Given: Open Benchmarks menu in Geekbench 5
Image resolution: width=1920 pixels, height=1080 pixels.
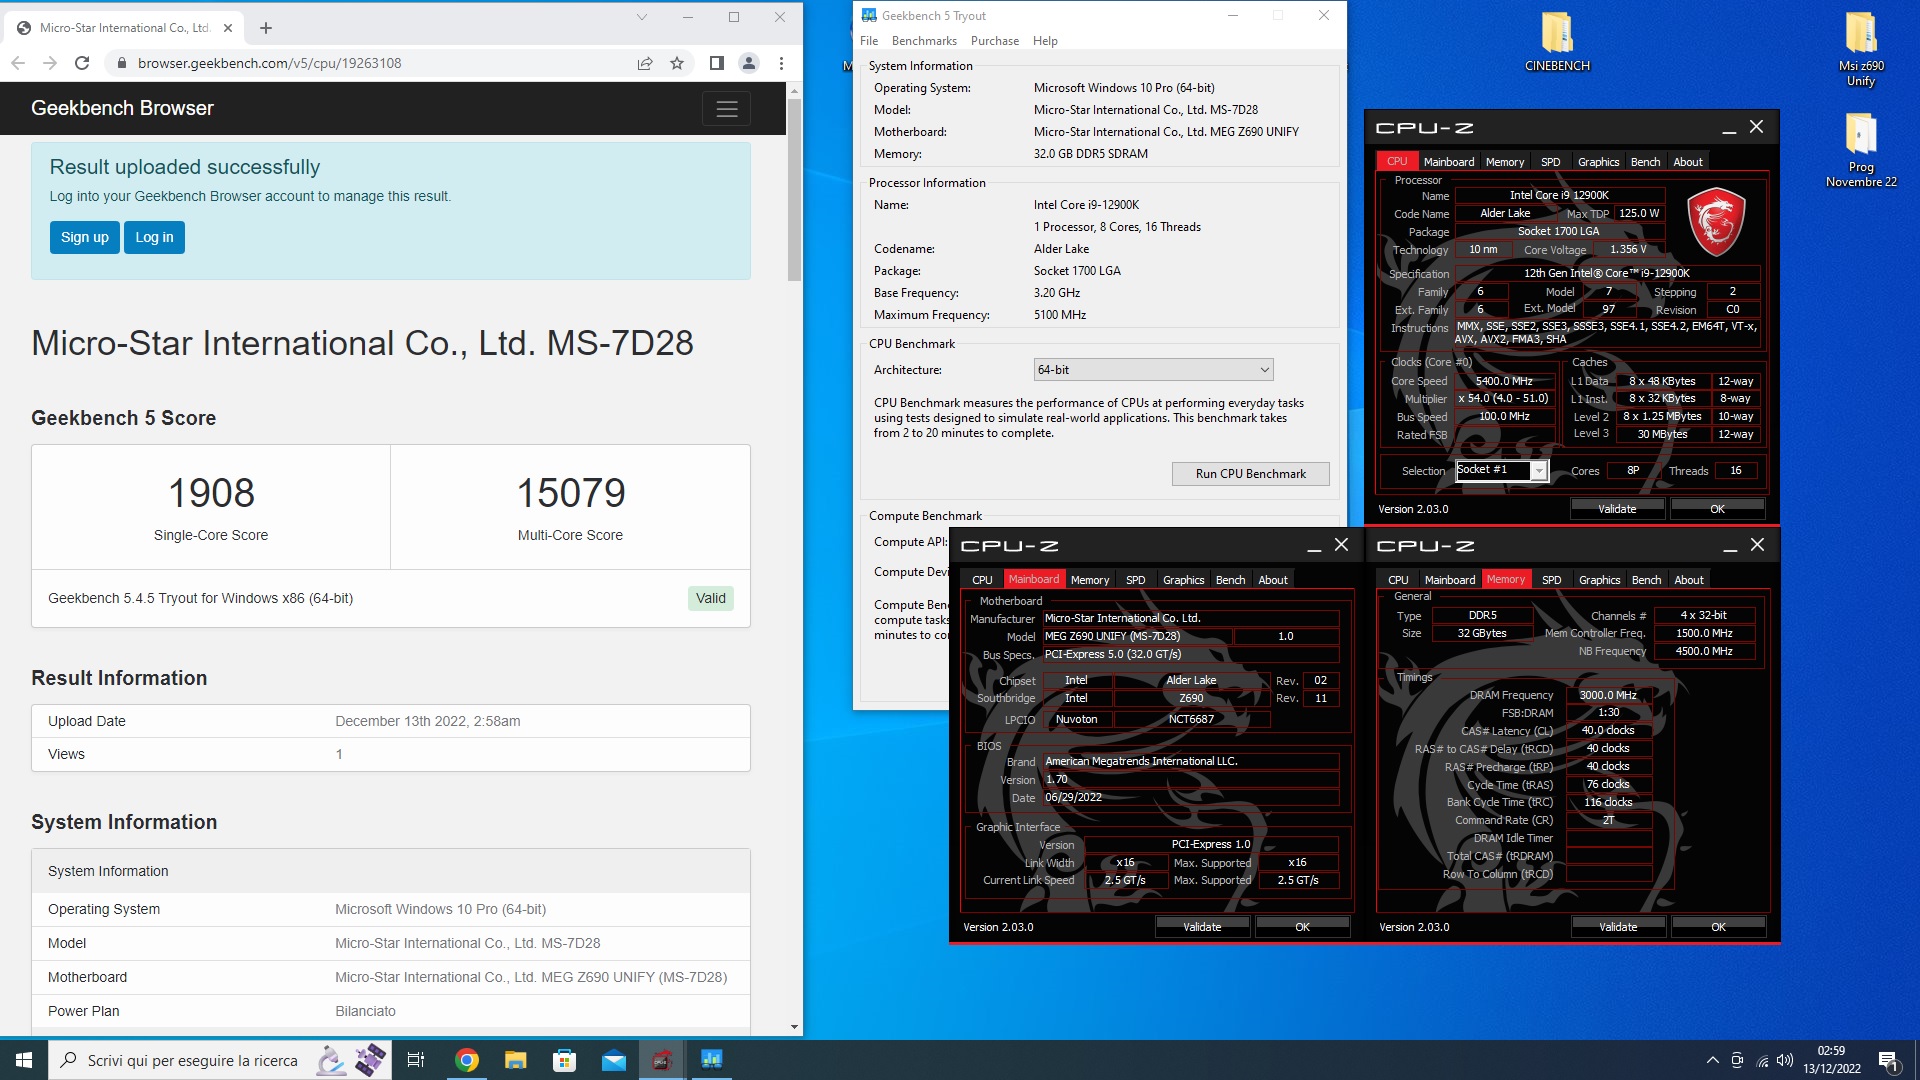Looking at the screenshot, I should 924,41.
